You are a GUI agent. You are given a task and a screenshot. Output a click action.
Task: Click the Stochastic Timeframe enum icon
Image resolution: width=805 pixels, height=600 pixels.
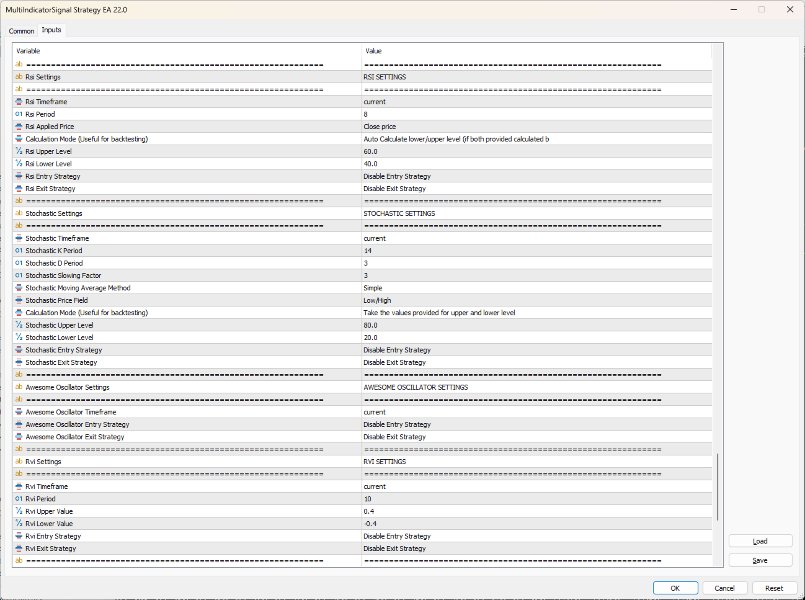click(x=19, y=238)
